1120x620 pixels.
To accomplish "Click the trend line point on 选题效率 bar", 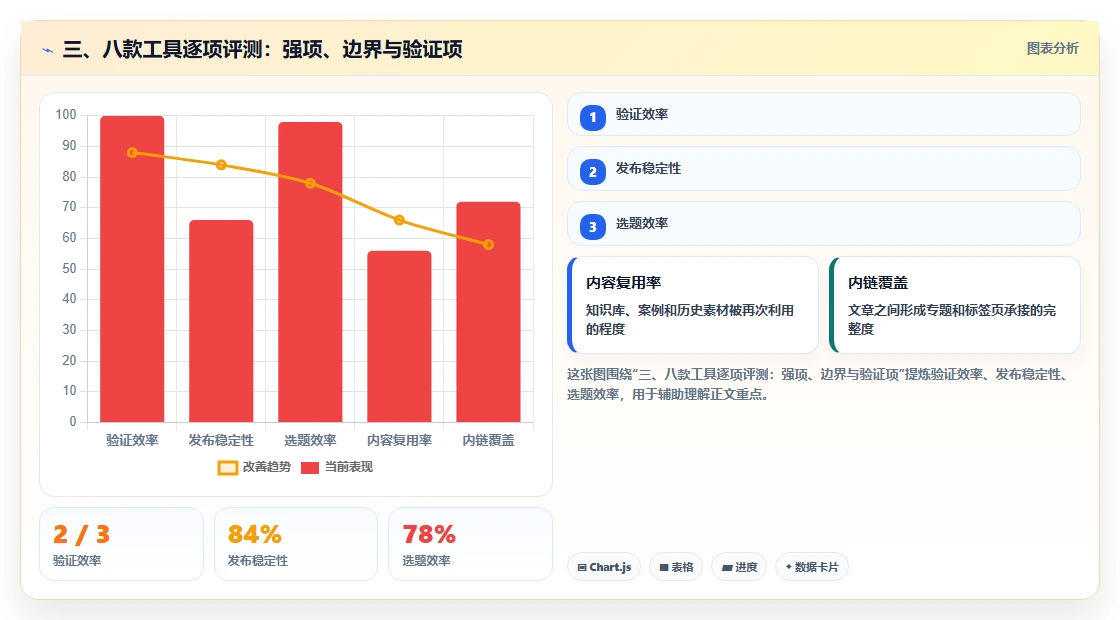I will 310,184.
